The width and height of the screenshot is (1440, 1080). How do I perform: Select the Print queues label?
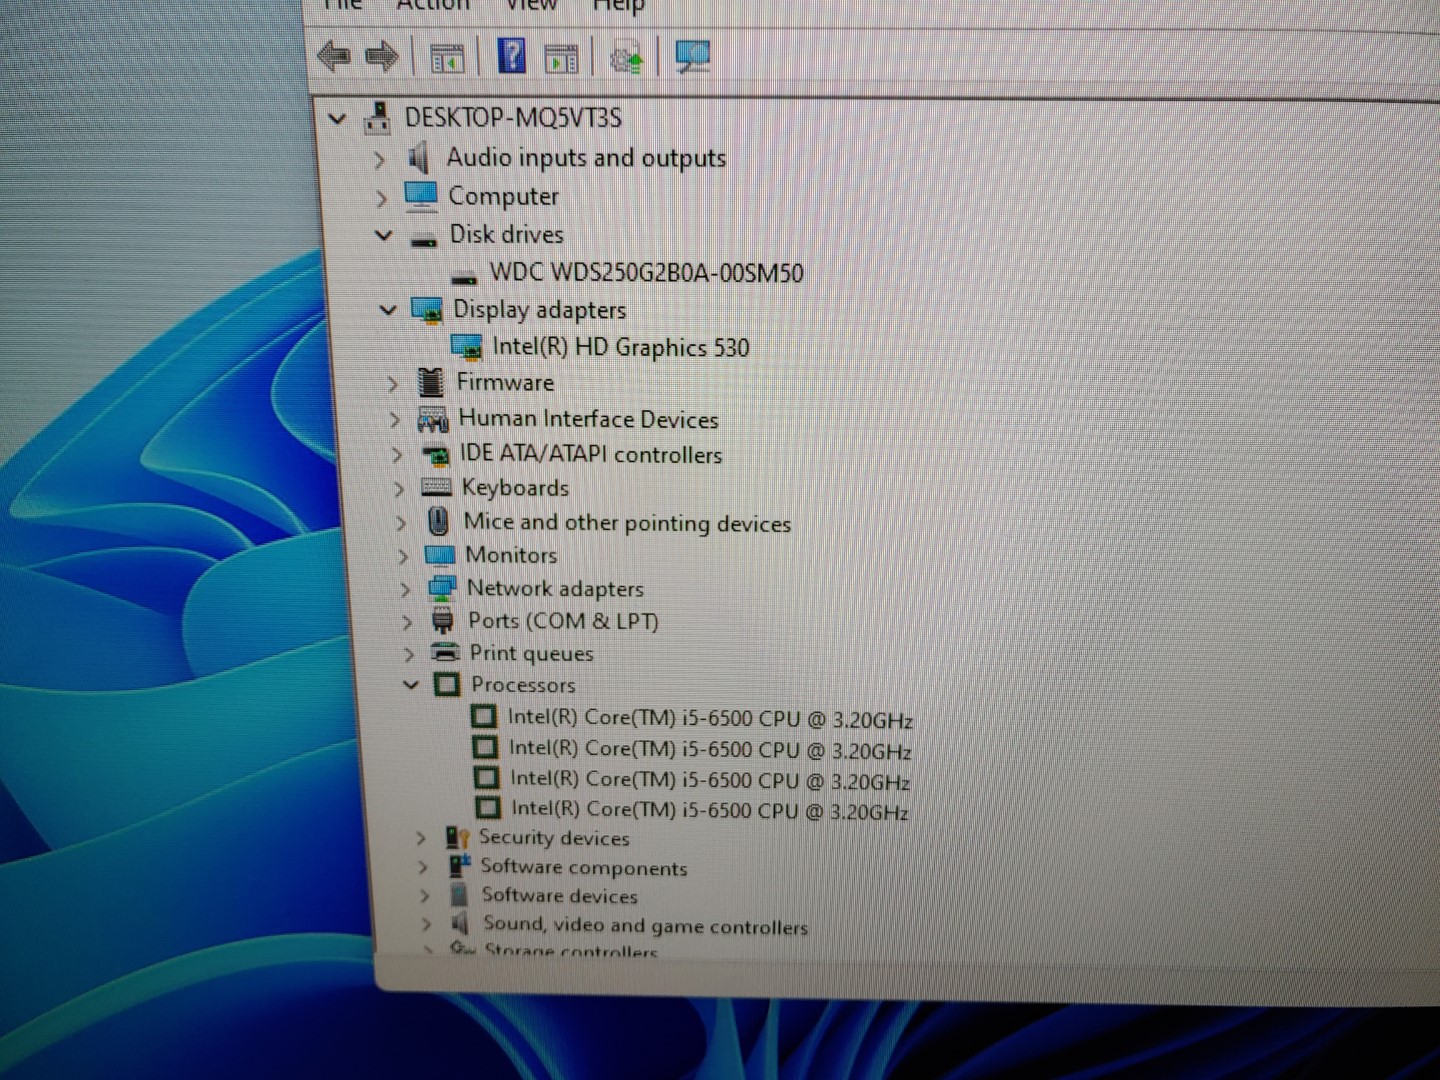[x=531, y=654]
